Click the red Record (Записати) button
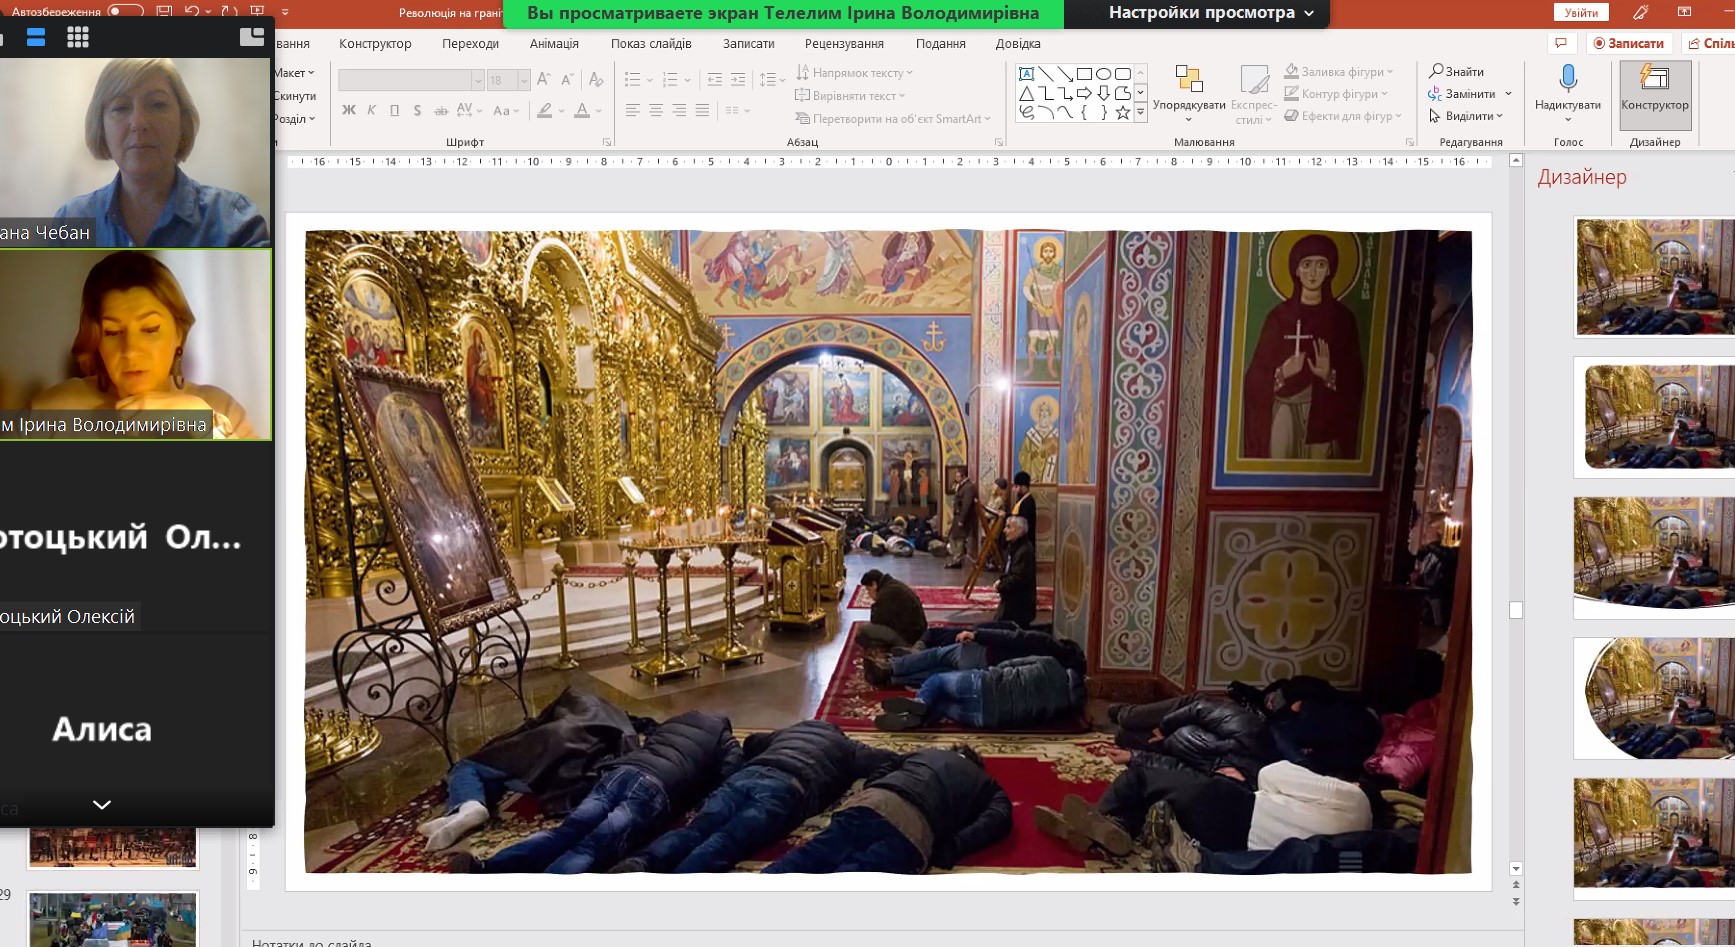Screen dimensions: 1735x947 tap(1629, 43)
